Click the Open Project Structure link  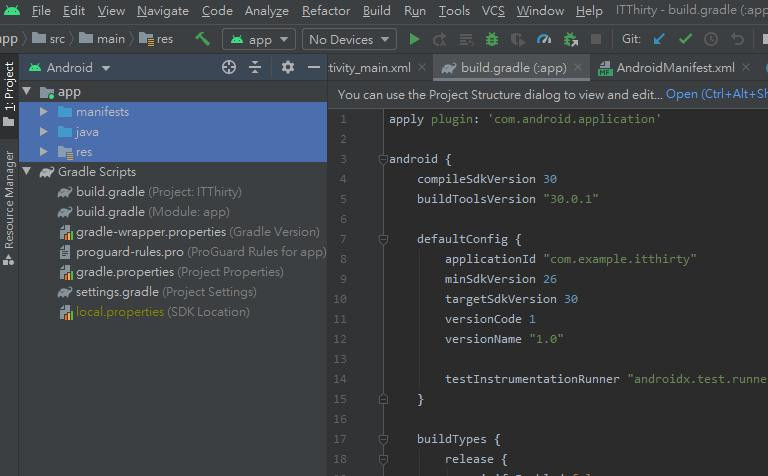[x=716, y=94]
